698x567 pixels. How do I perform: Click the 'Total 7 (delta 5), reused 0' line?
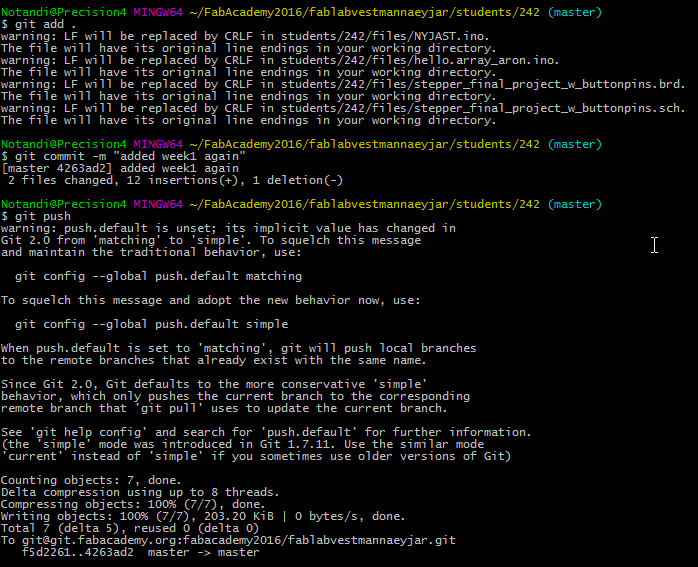130,528
